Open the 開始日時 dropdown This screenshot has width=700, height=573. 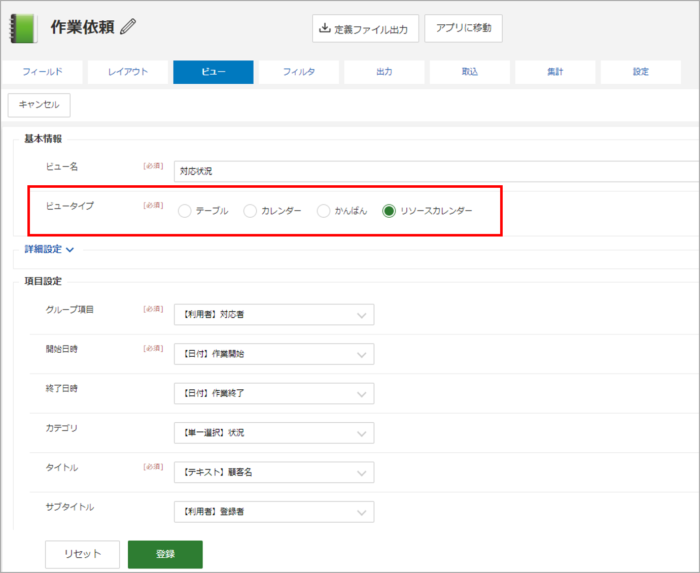(274, 354)
